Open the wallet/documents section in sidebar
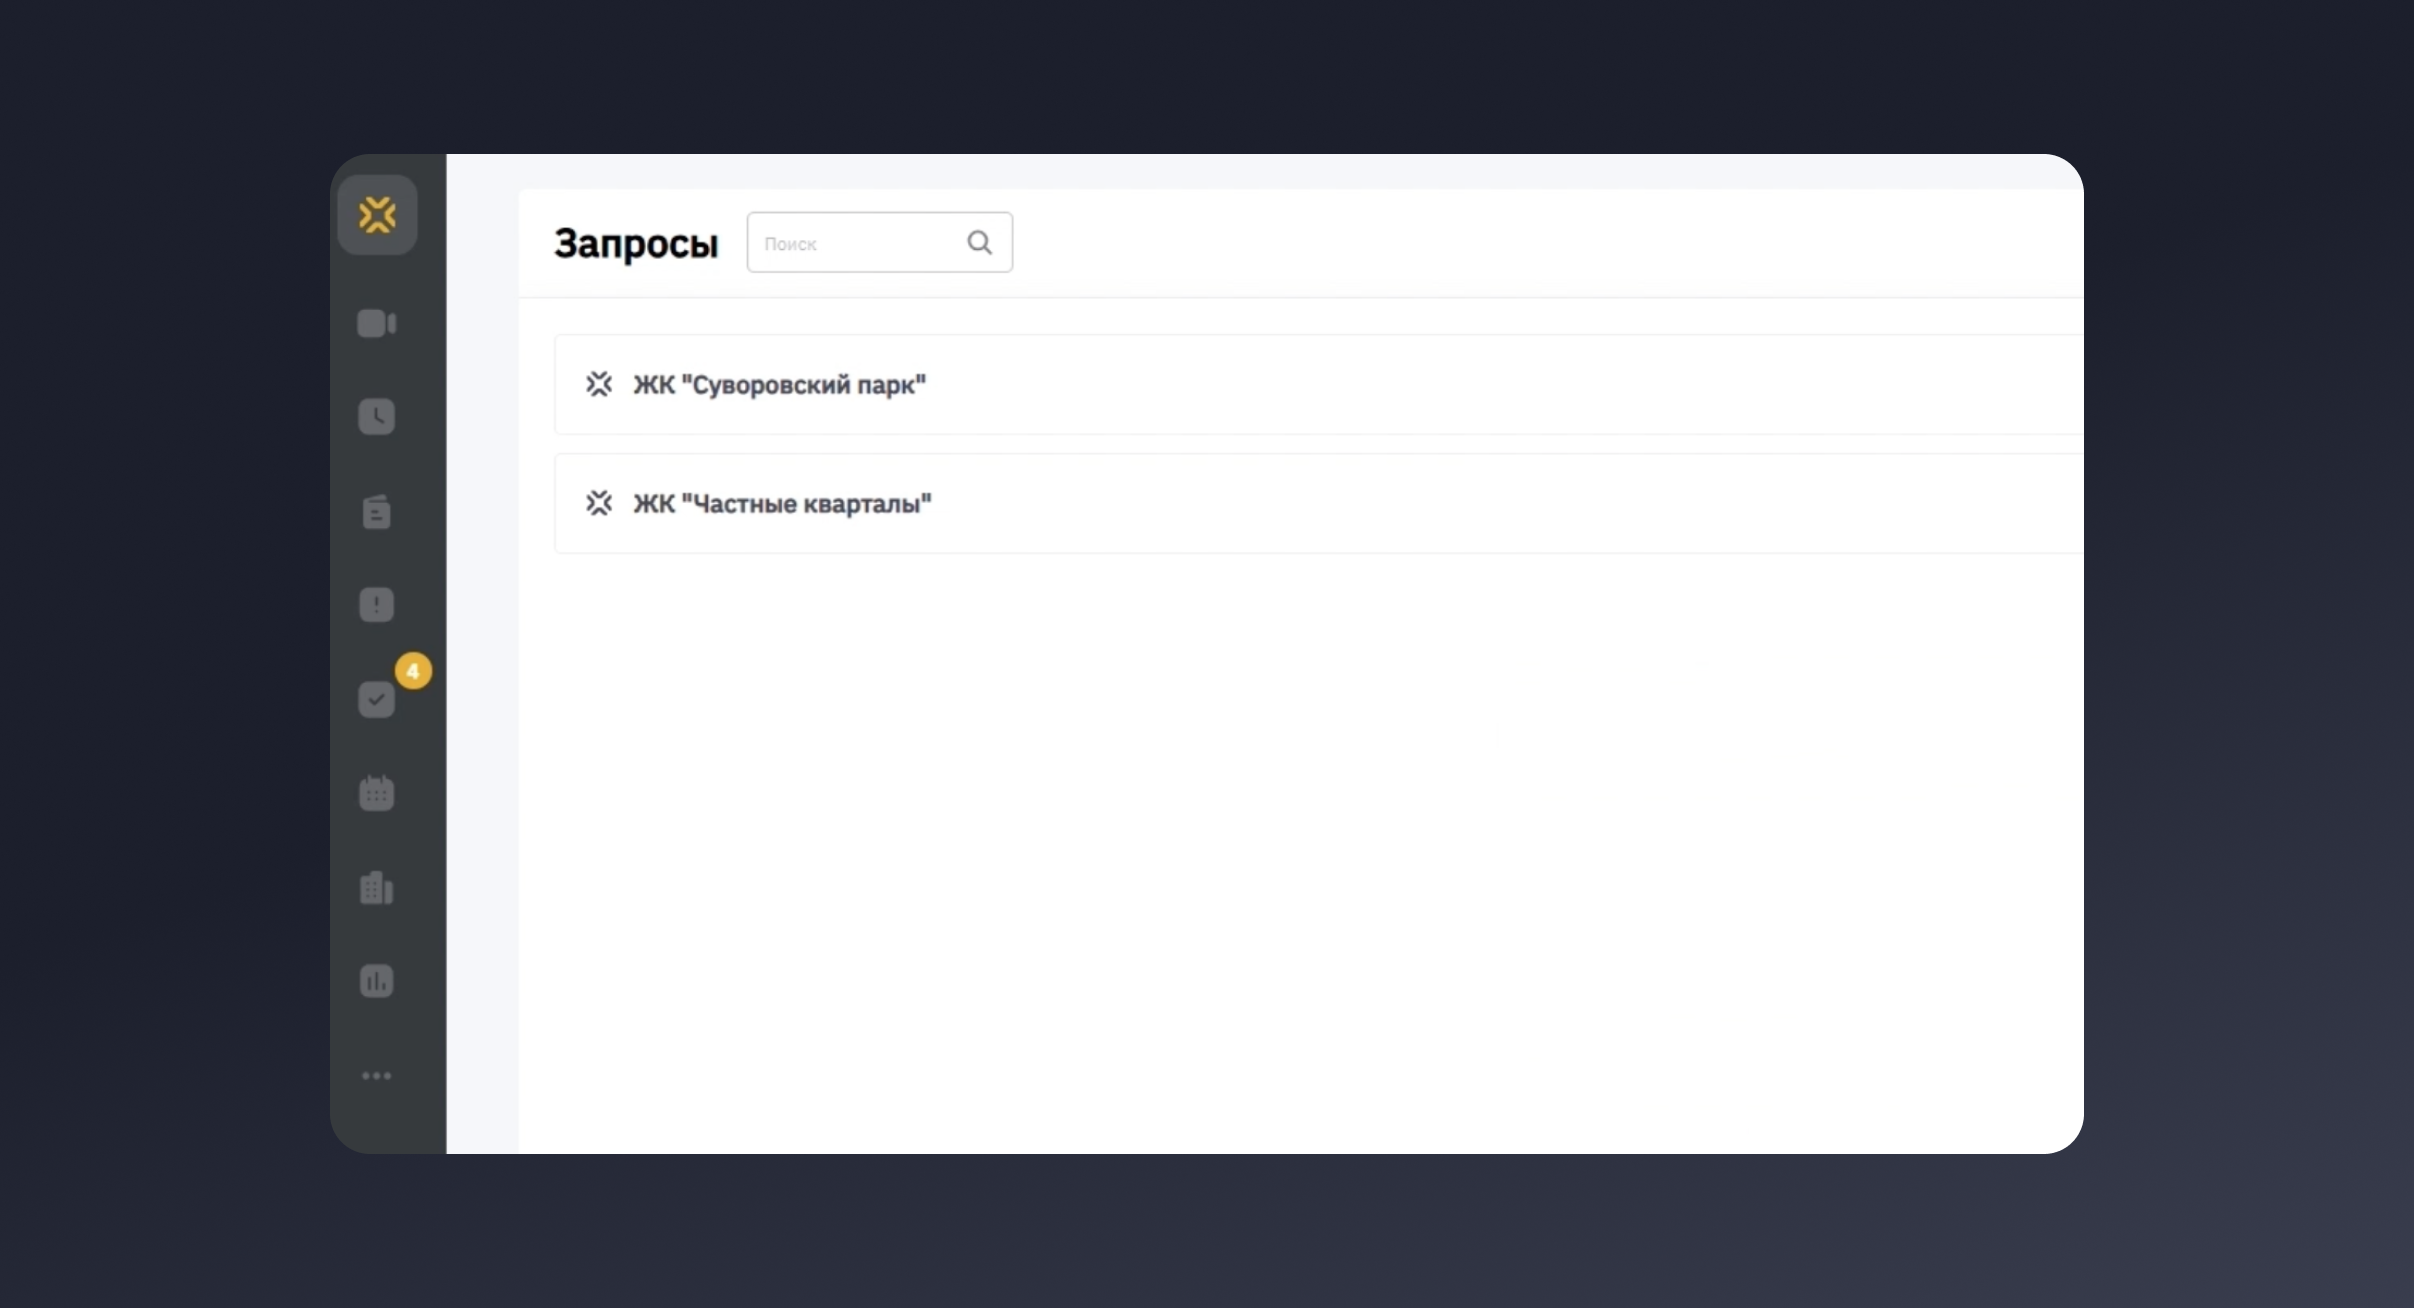Viewport: 2414px width, 1308px height. pyautogui.click(x=376, y=511)
